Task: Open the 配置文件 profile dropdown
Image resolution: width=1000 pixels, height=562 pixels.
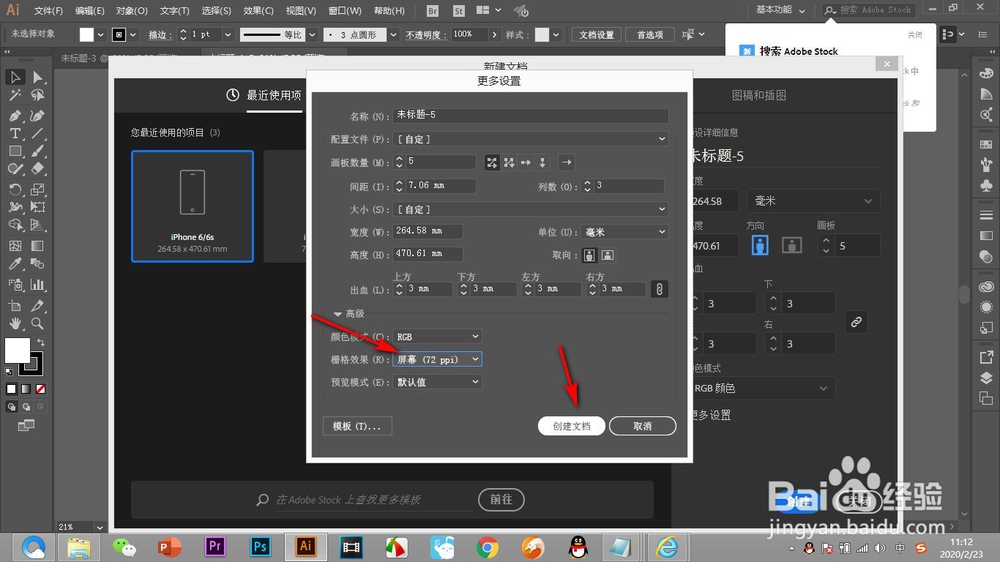Action: pyautogui.click(x=531, y=139)
